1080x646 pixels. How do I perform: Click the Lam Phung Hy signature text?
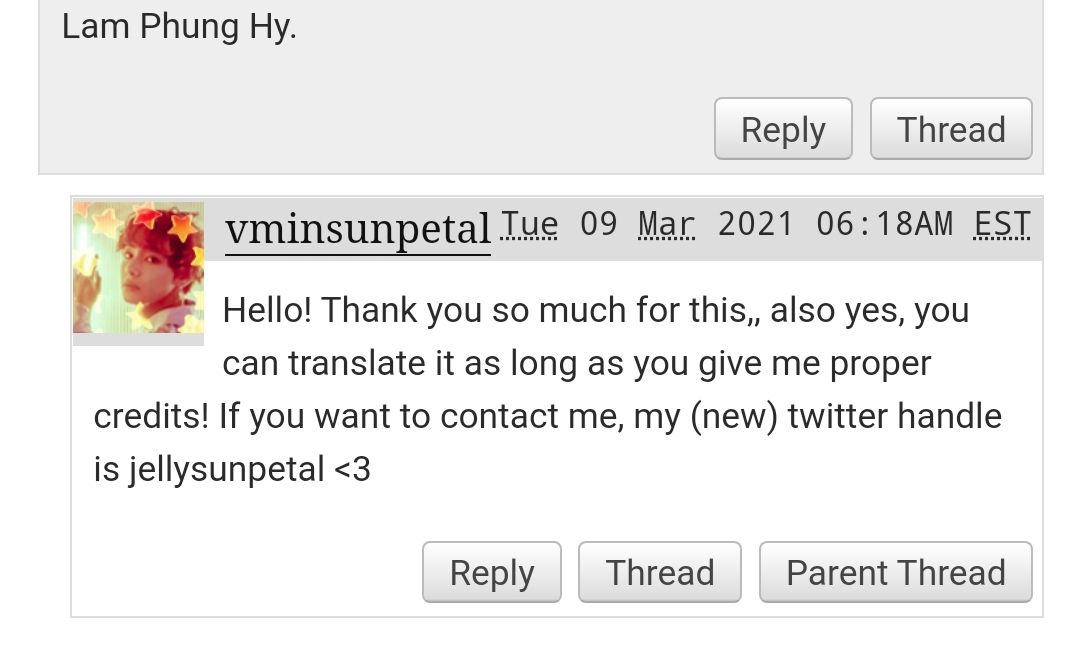[x=179, y=28]
